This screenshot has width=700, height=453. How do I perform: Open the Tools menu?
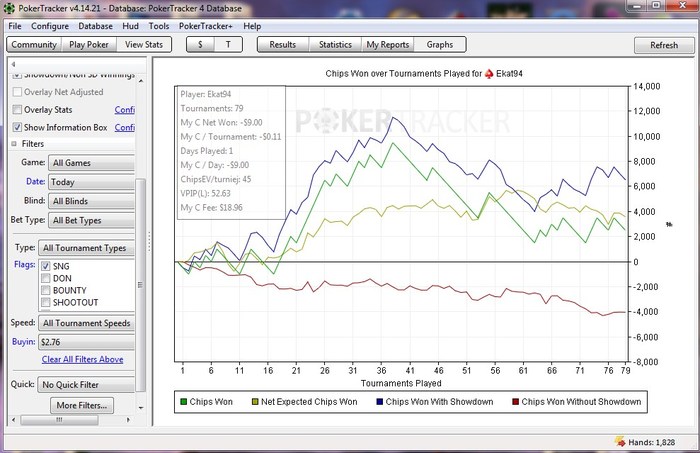tap(159, 26)
